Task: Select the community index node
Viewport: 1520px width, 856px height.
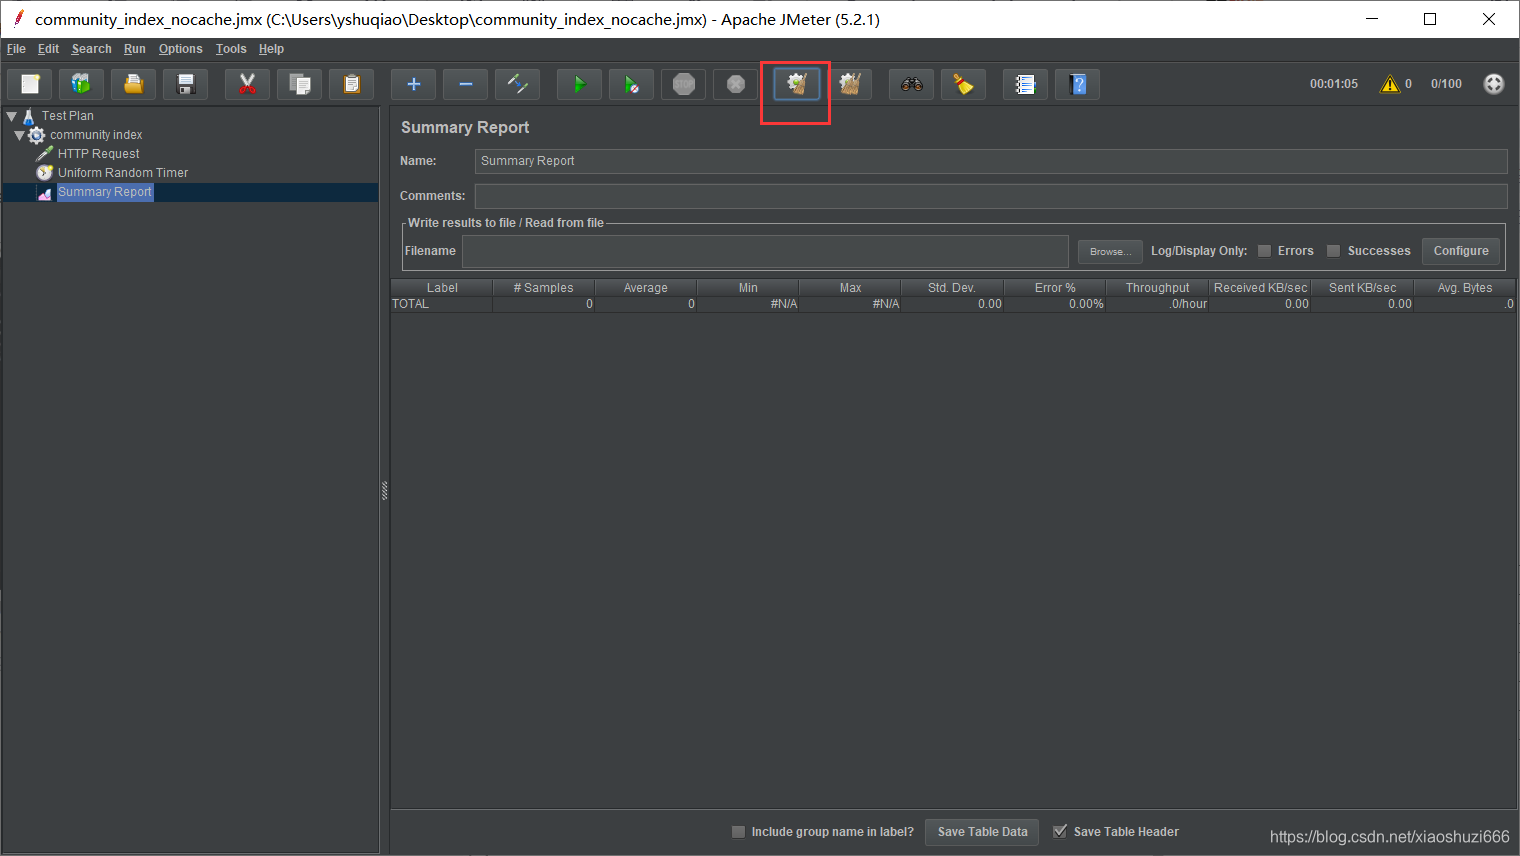Action: (96, 135)
